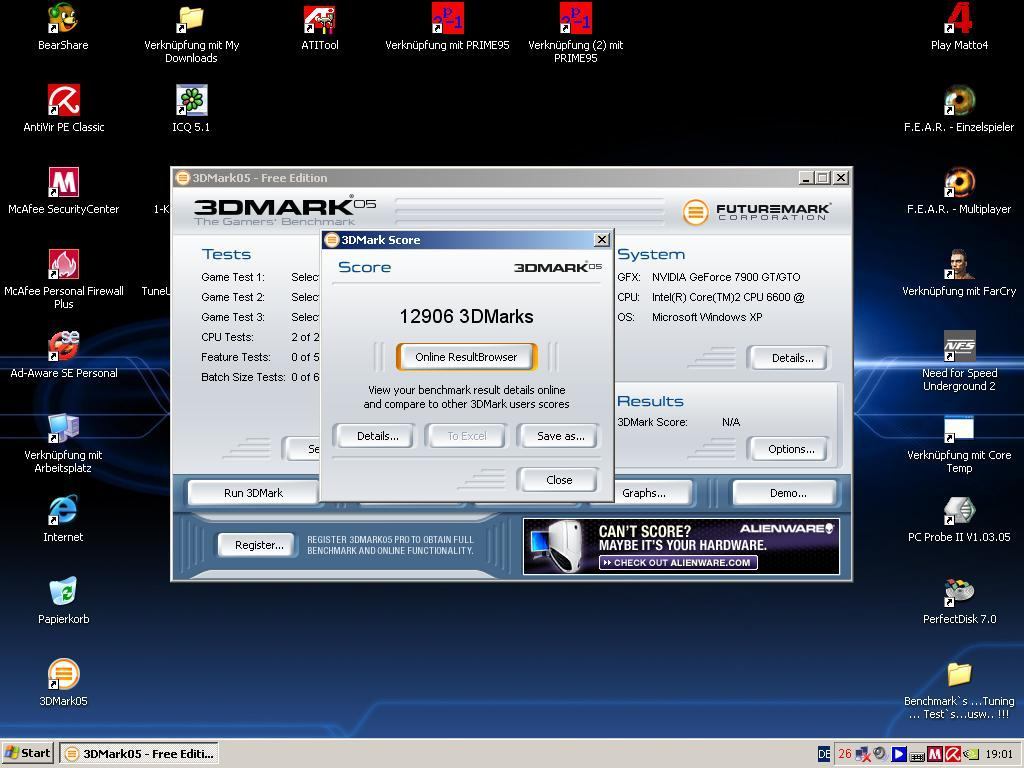The image size is (1024, 768).
Task: Click the taskbar clock showing 19:01
Action: coord(999,754)
